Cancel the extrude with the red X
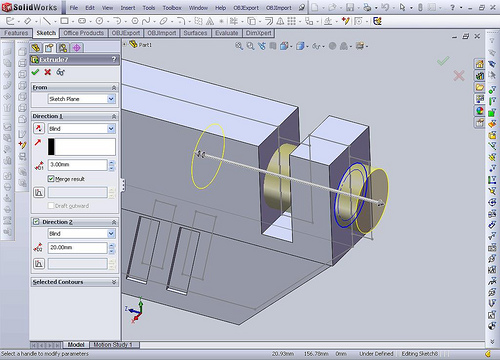 (48, 72)
